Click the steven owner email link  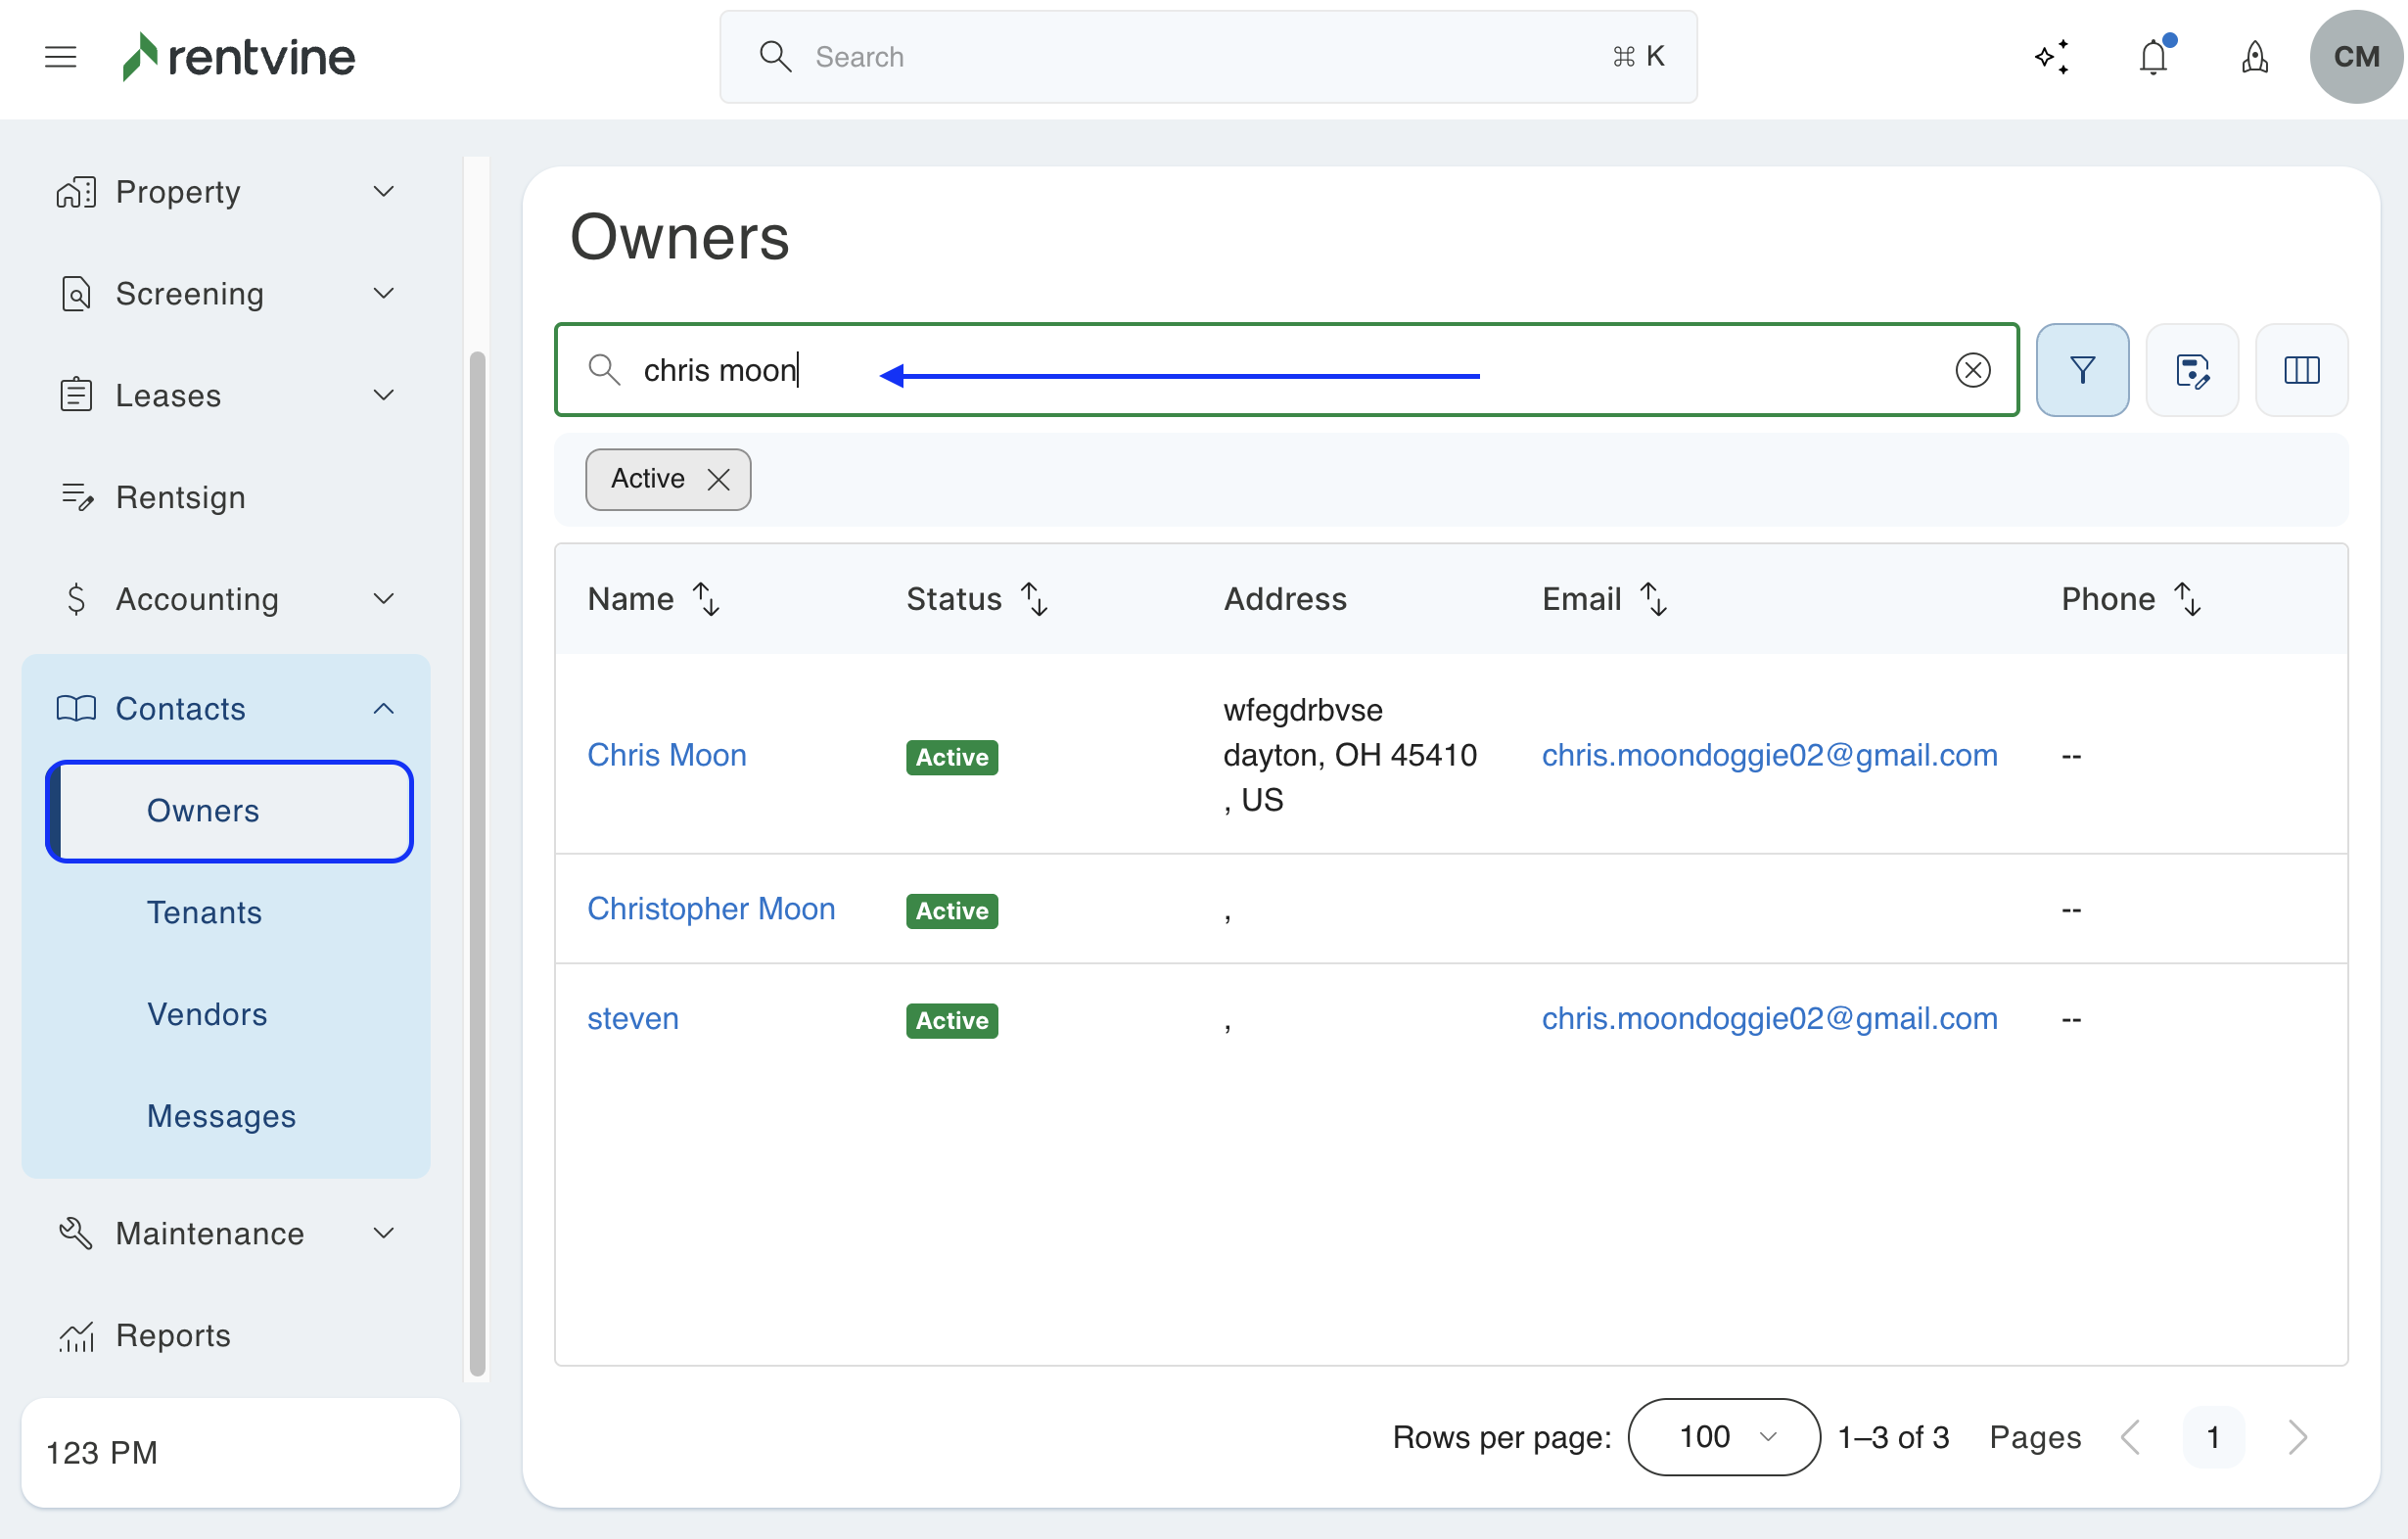(x=1768, y=1018)
